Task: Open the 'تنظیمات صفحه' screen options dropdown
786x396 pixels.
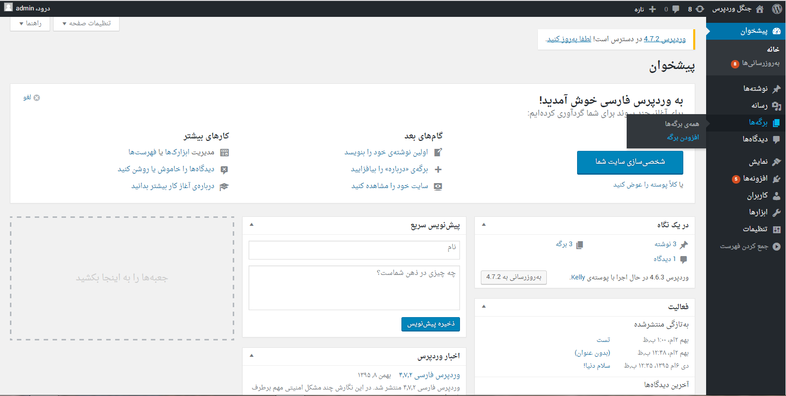Action: click(86, 24)
